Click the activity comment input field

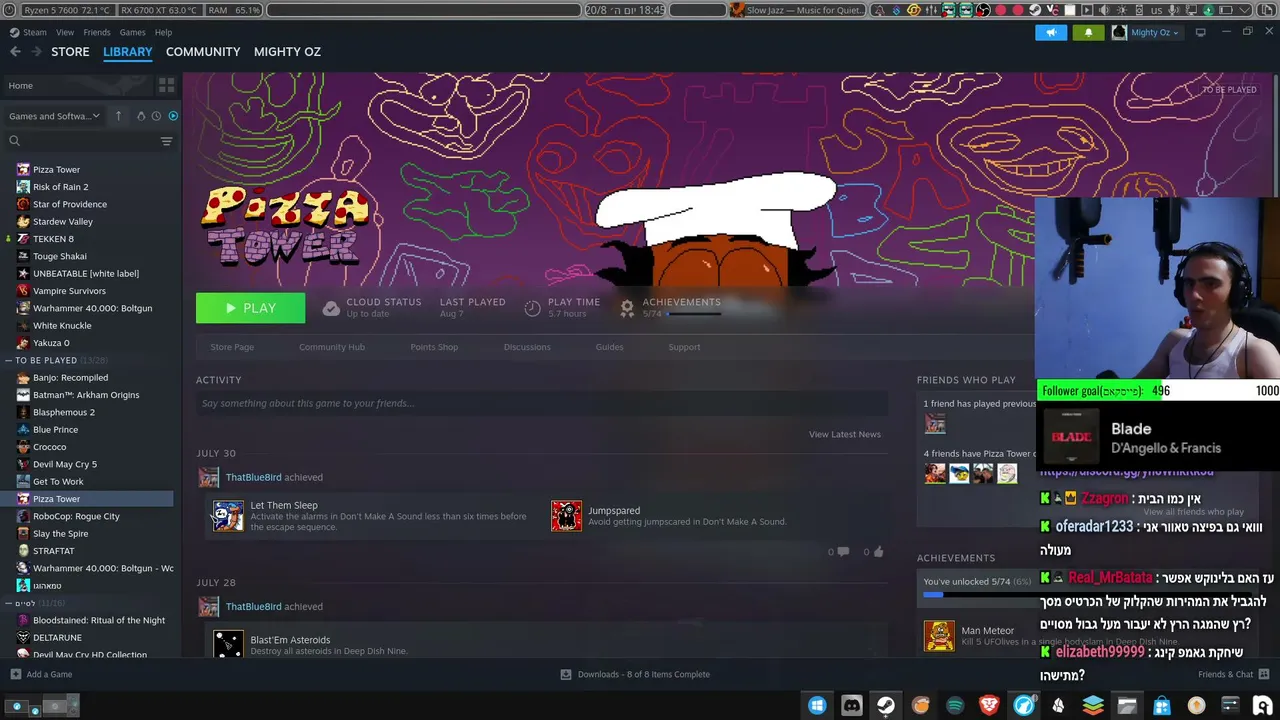click(x=542, y=403)
